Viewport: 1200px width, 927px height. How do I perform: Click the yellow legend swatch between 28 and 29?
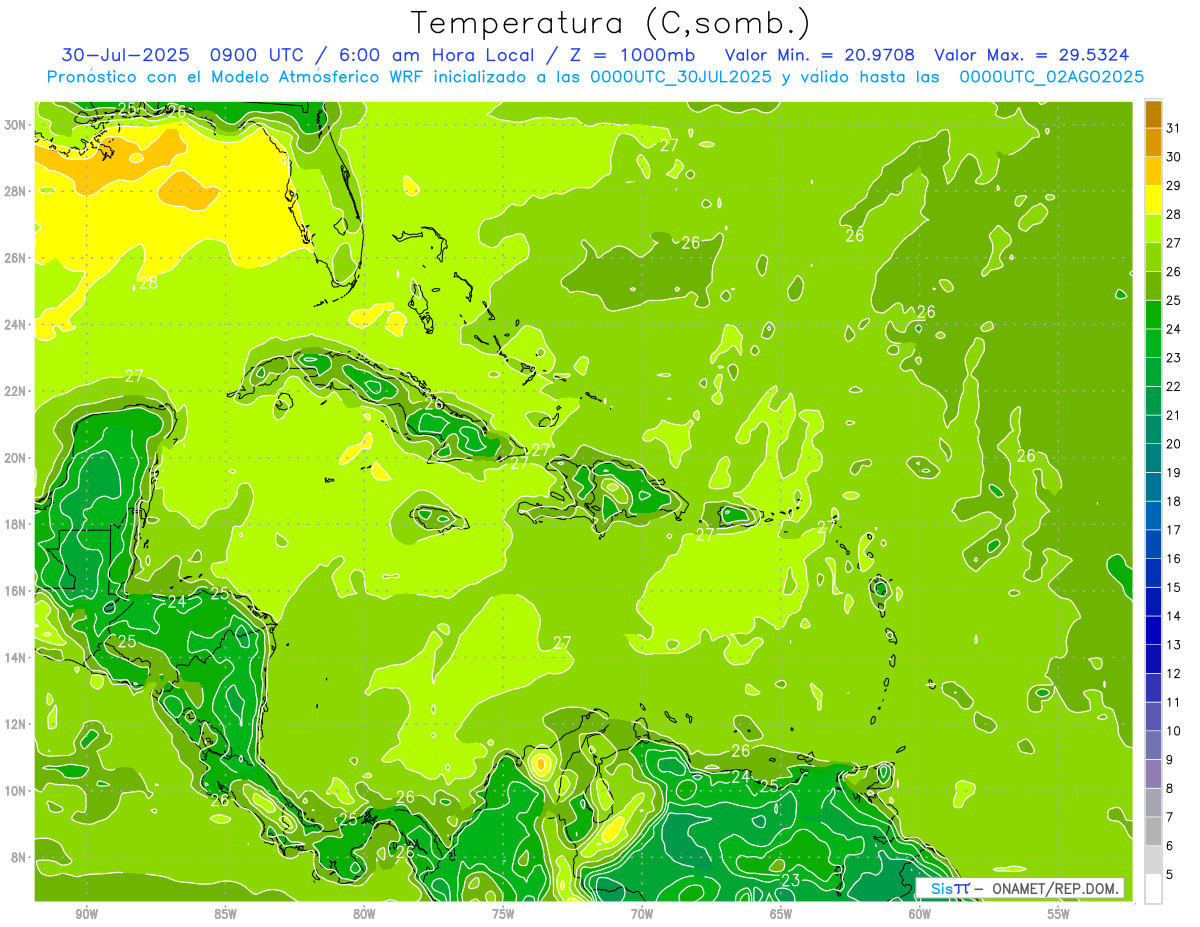coord(1153,200)
